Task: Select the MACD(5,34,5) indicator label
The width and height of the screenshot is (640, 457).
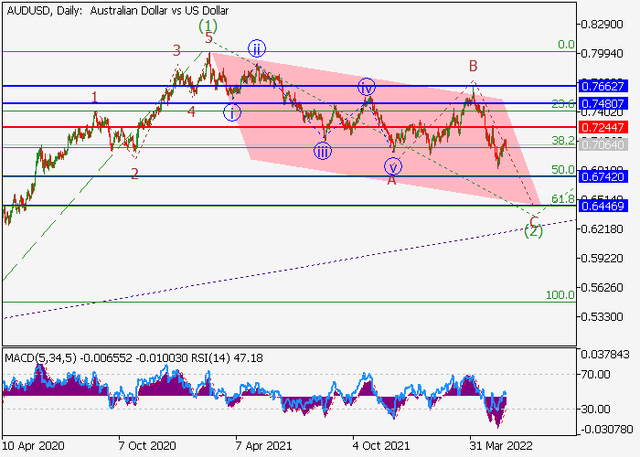Action: [x=40, y=357]
